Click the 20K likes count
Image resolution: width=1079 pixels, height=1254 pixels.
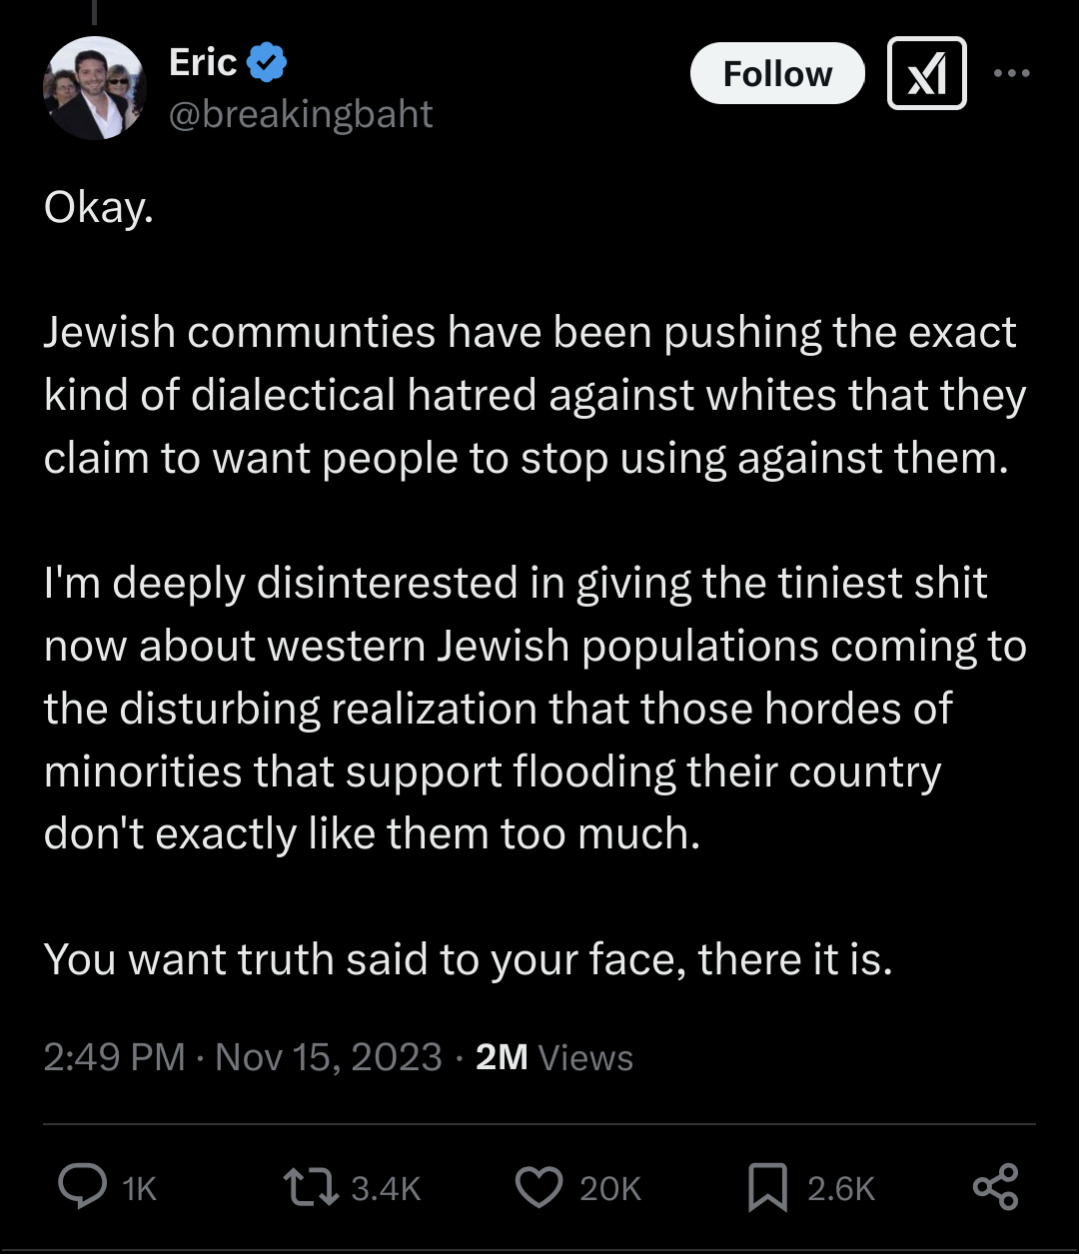coord(610,1188)
